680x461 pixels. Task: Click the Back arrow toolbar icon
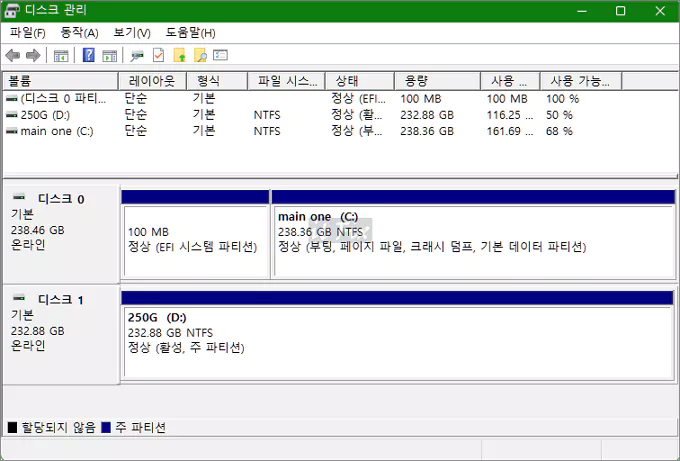[13, 56]
